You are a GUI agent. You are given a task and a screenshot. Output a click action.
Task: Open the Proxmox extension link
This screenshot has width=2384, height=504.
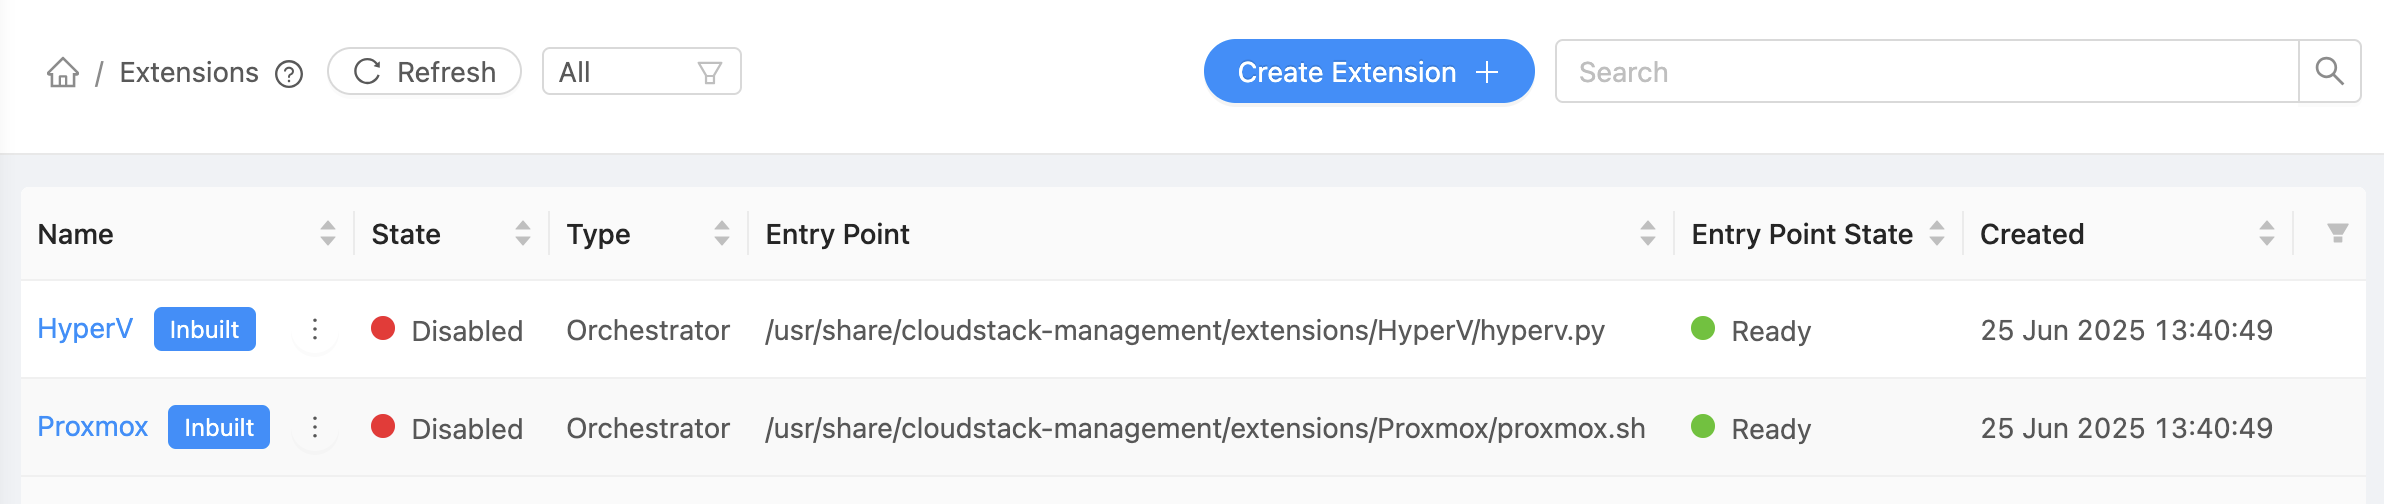point(92,427)
